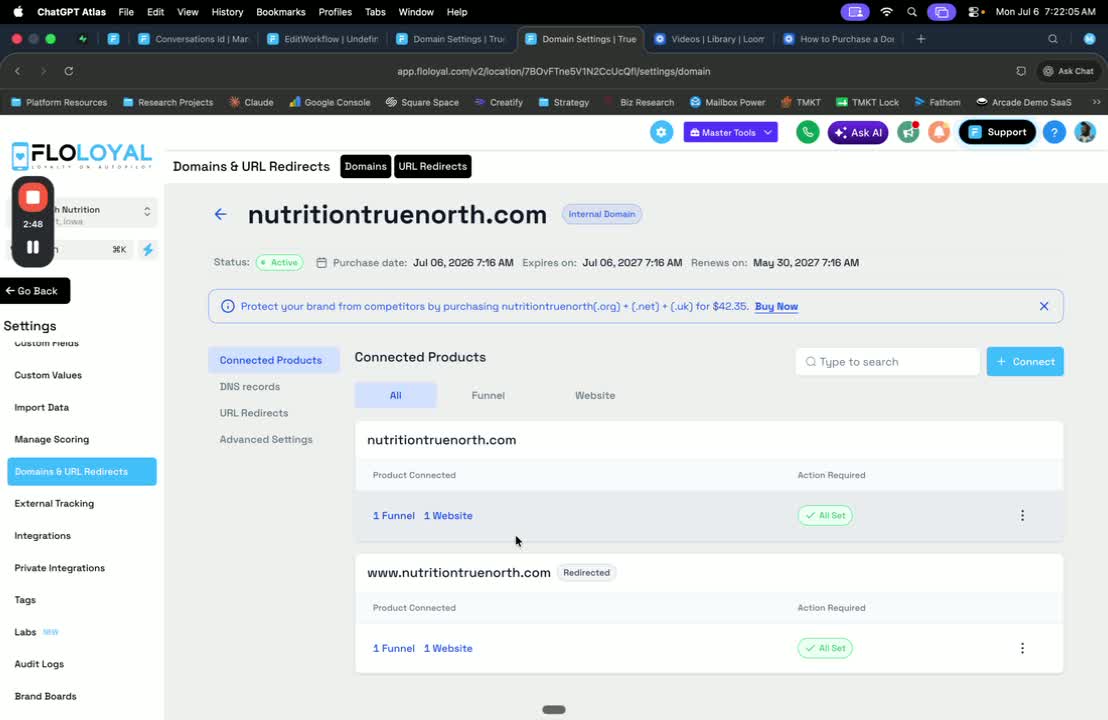Viewport: 1108px width, 720px height.
Task: Click 1 Website link under nutritiontruenorth.com
Action: pos(448,515)
